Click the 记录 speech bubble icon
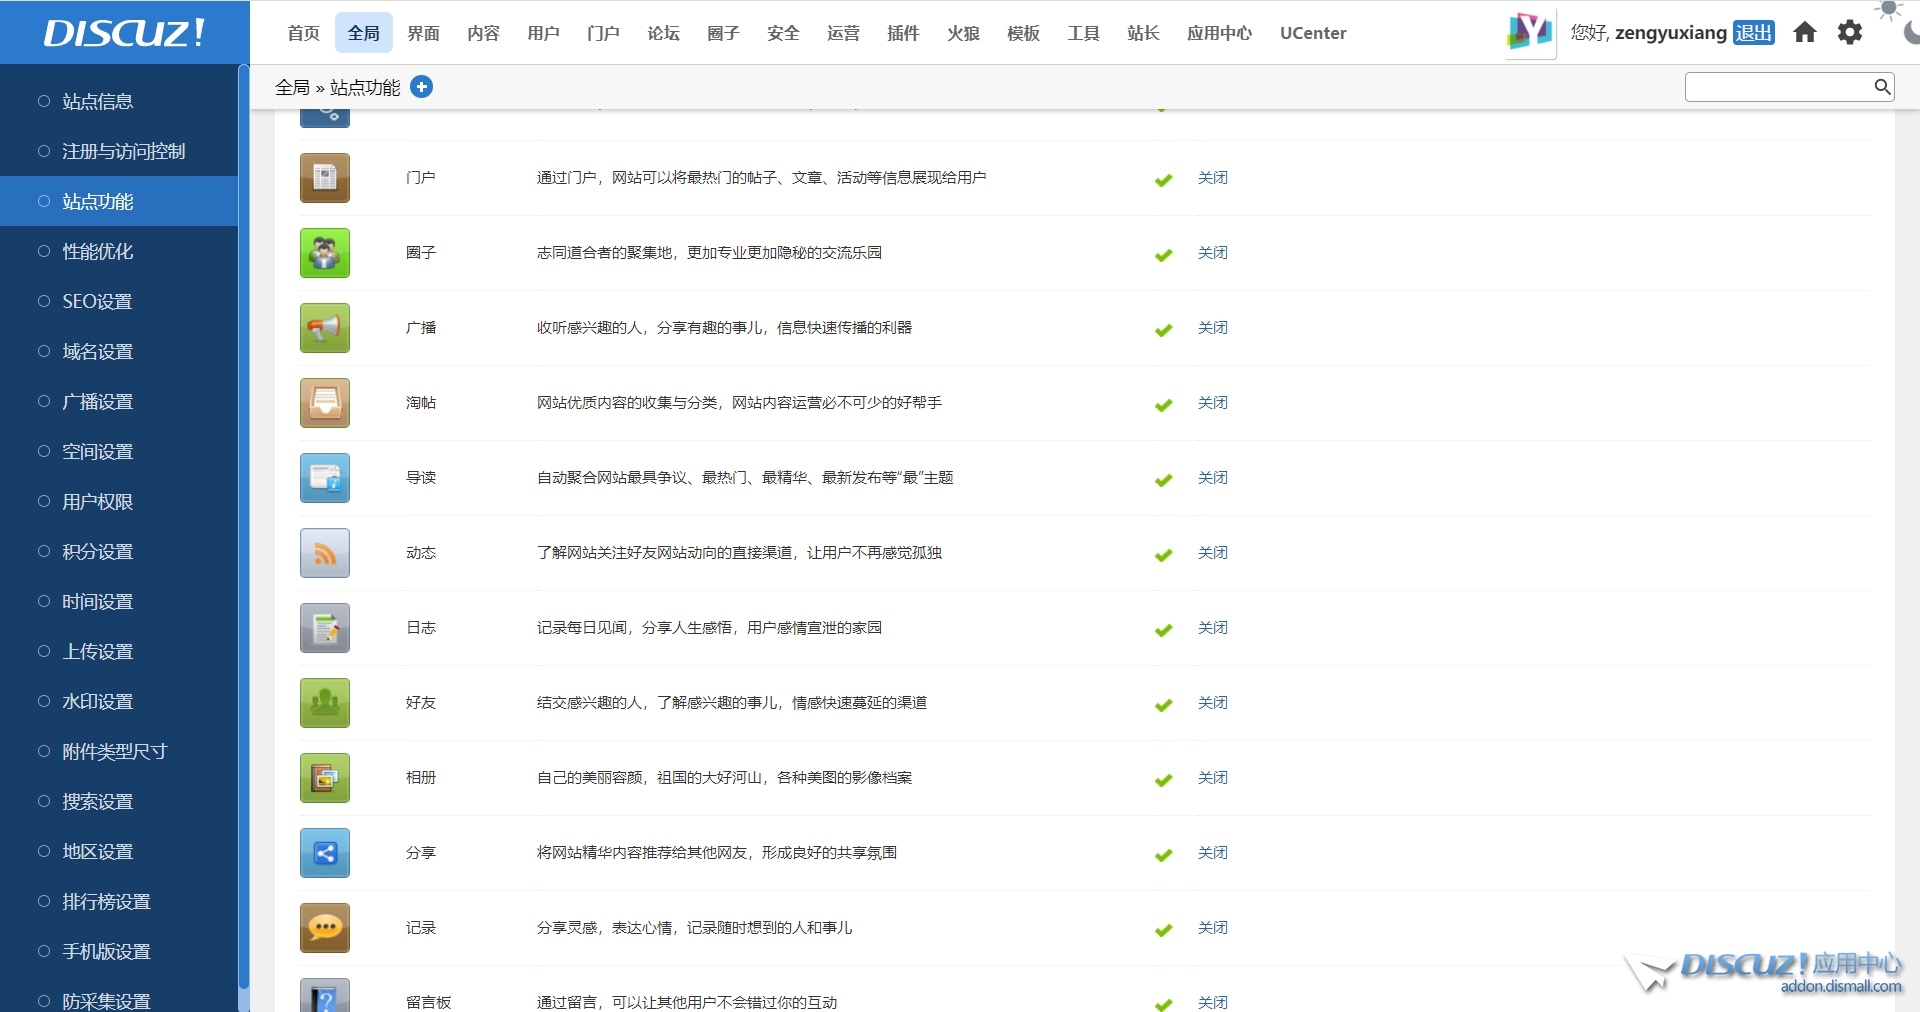 tap(324, 928)
